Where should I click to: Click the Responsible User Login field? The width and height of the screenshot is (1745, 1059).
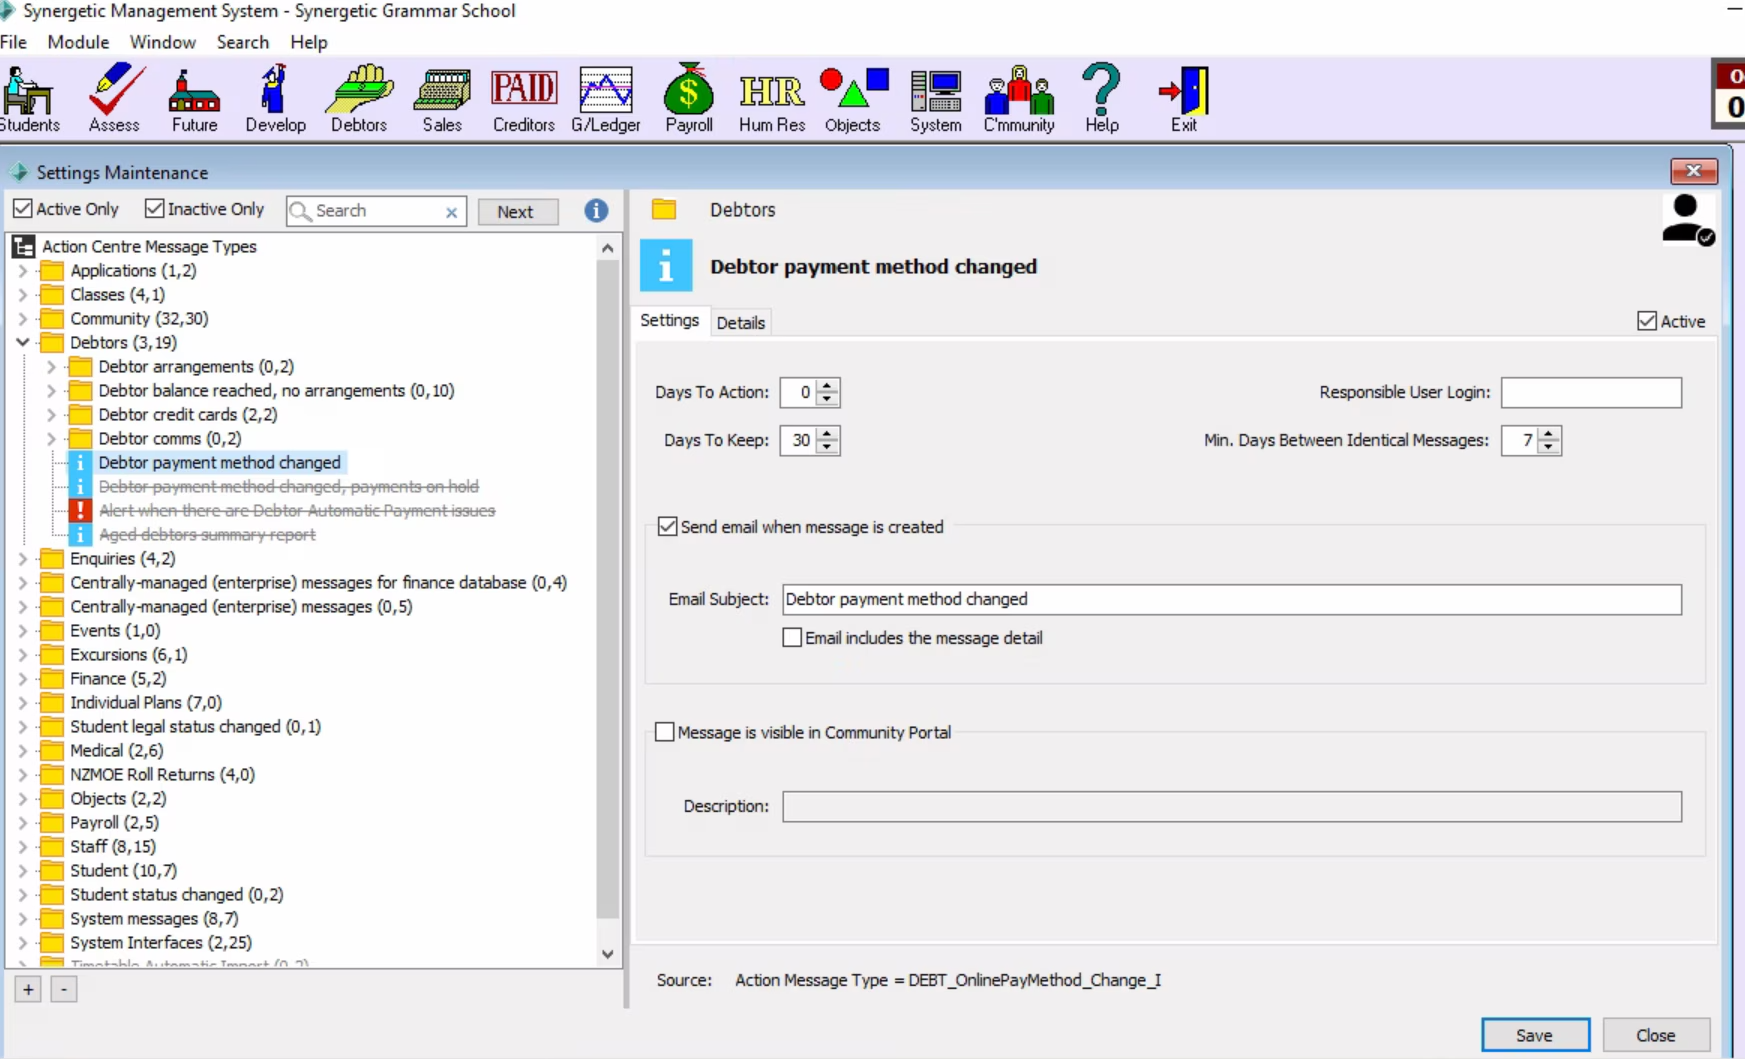tap(1591, 392)
